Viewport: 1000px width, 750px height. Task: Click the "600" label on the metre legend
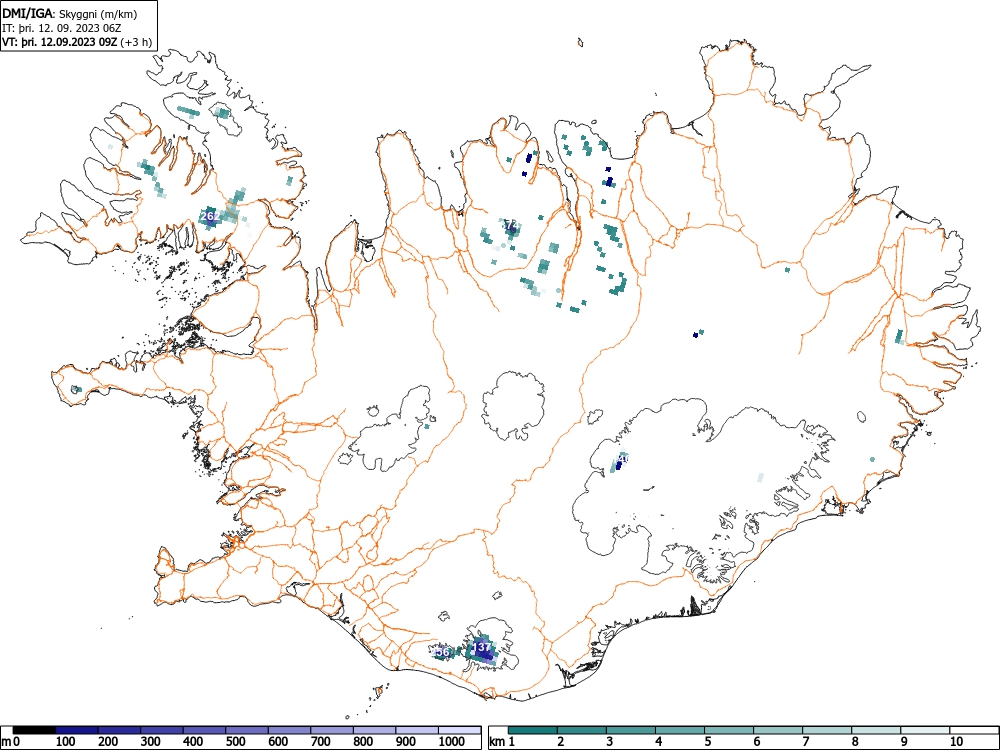click(x=278, y=742)
